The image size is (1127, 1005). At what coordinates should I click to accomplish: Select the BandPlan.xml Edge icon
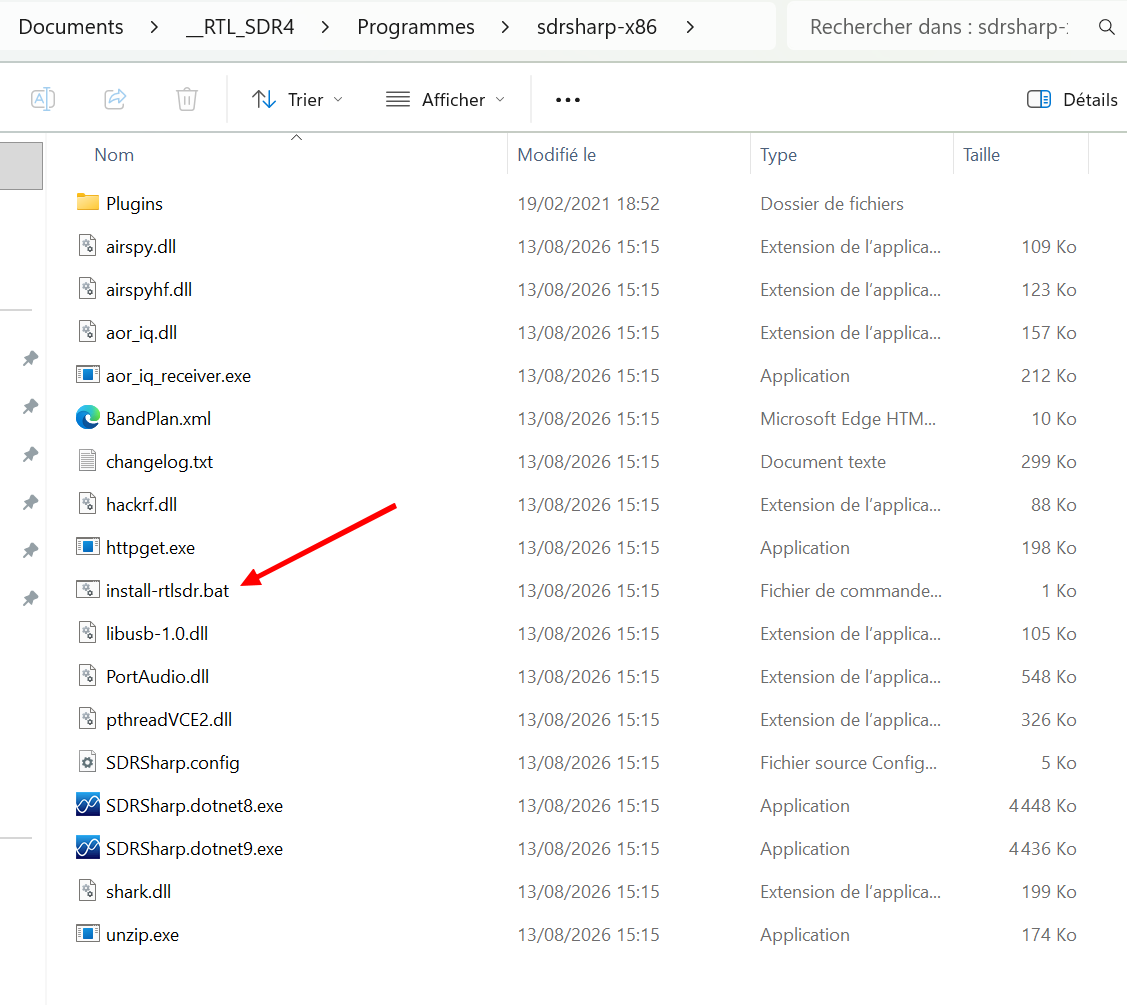88,418
